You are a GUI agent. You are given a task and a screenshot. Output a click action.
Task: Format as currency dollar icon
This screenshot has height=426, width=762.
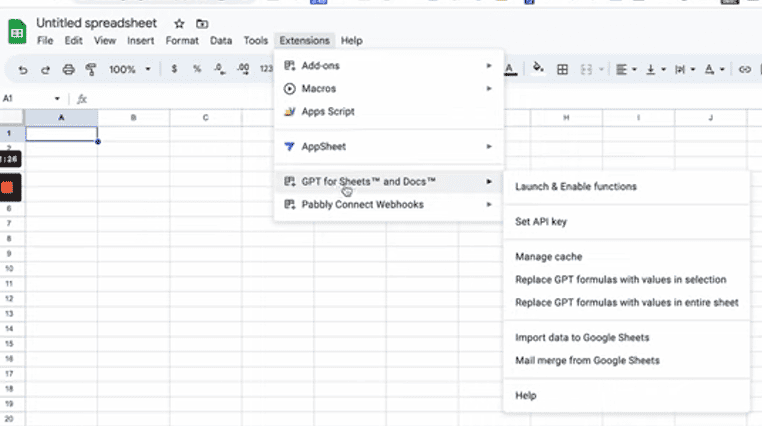coord(174,69)
